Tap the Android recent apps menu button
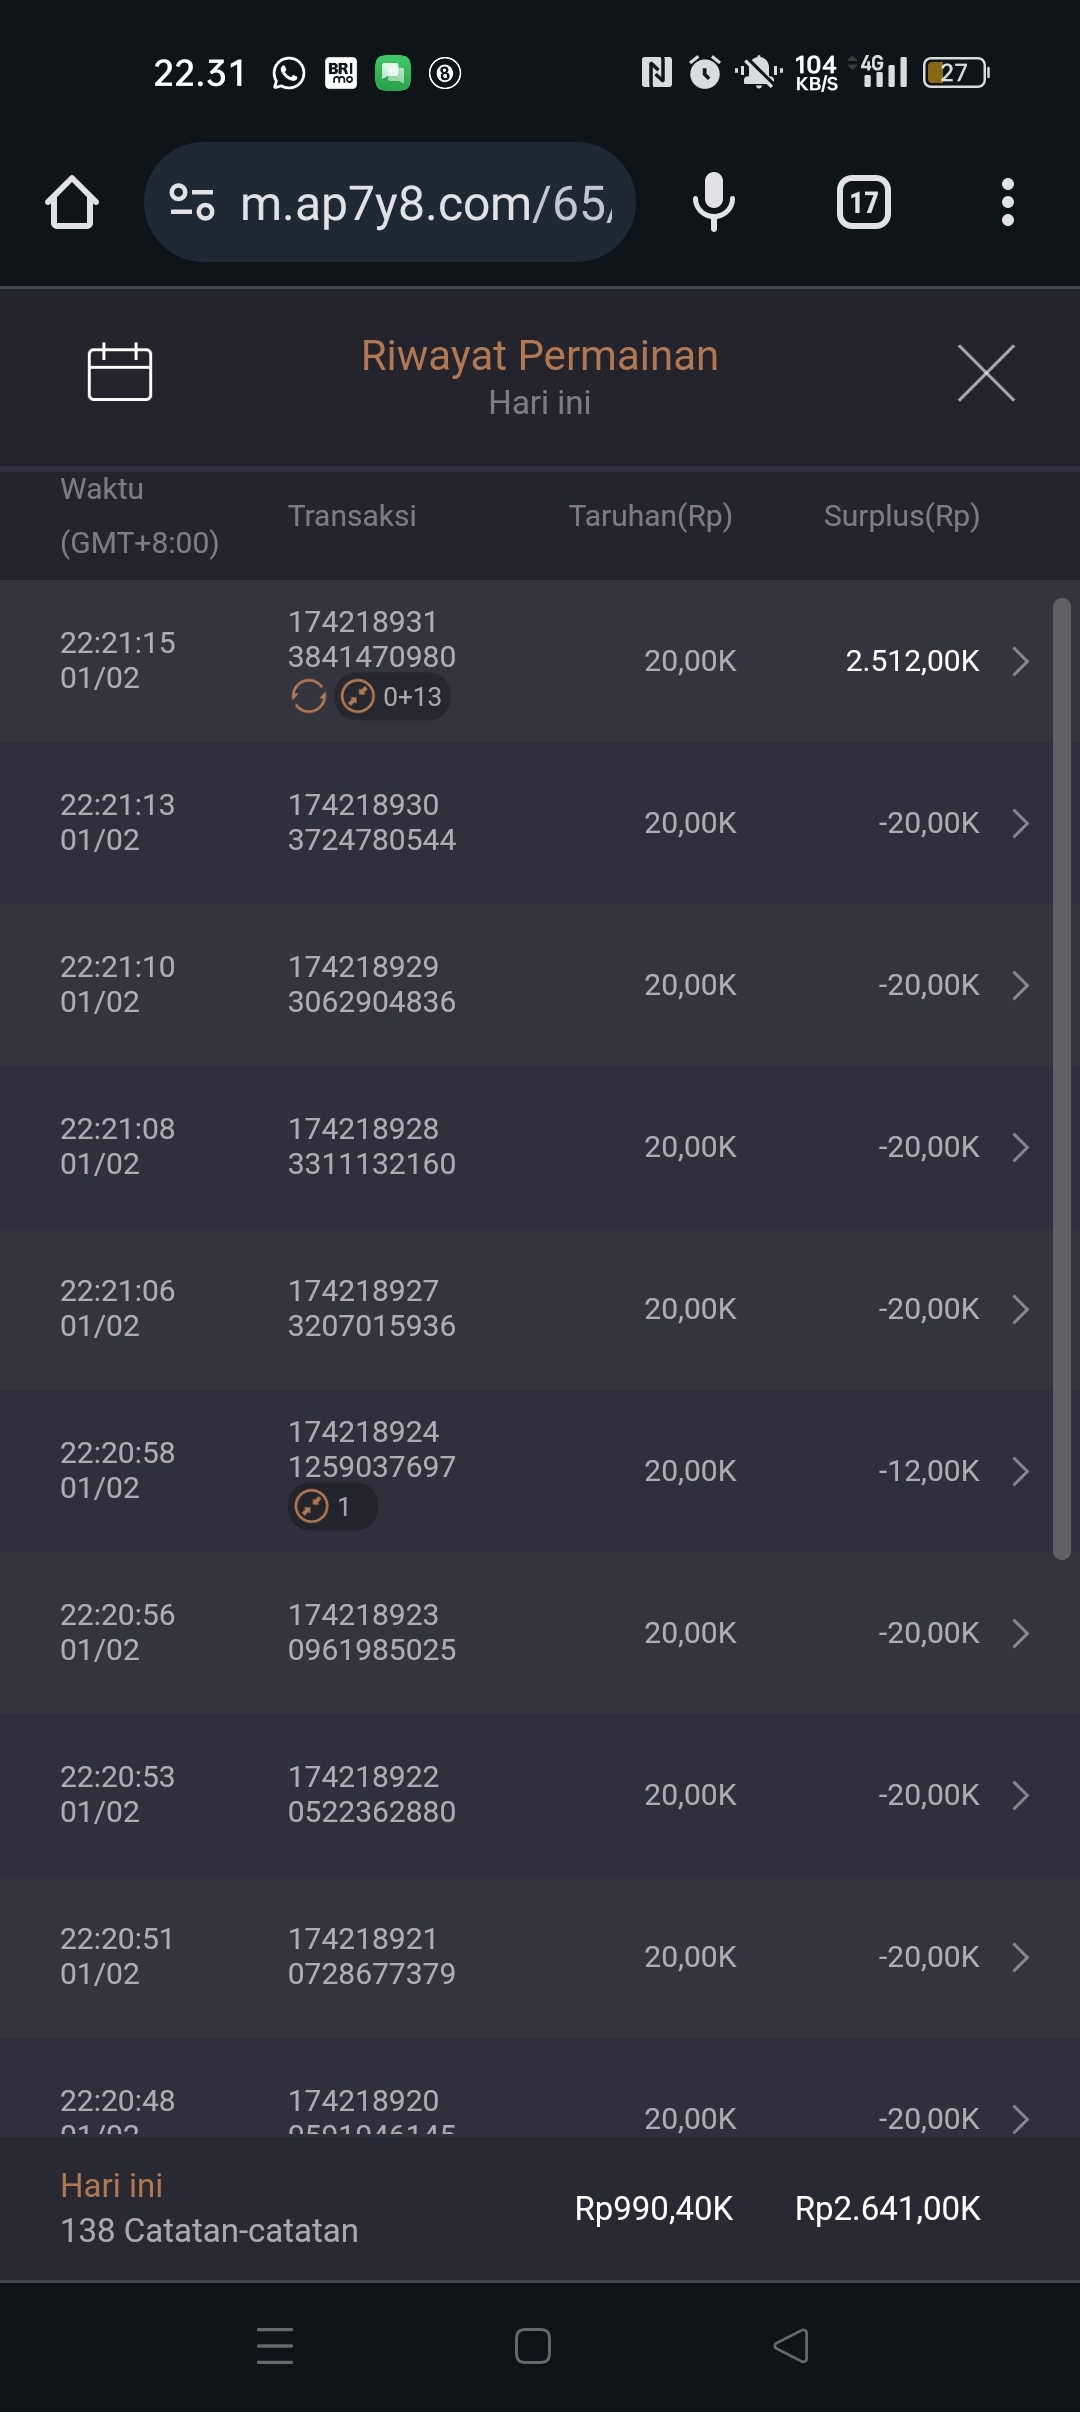 275,2345
